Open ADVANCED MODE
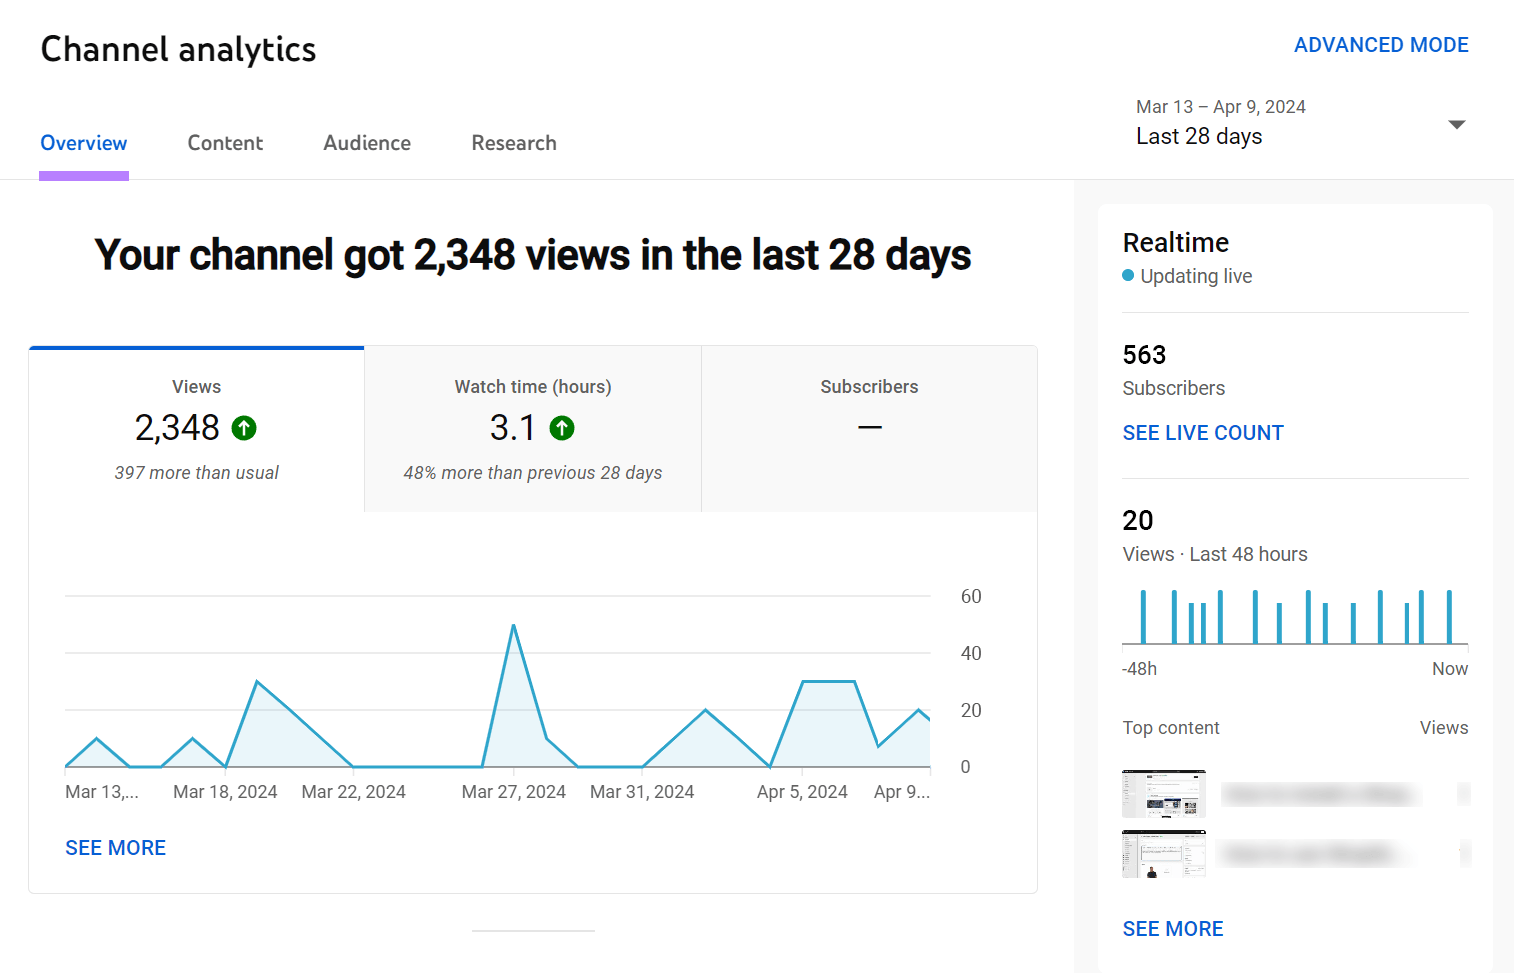The height and width of the screenshot is (973, 1514). coord(1381,44)
